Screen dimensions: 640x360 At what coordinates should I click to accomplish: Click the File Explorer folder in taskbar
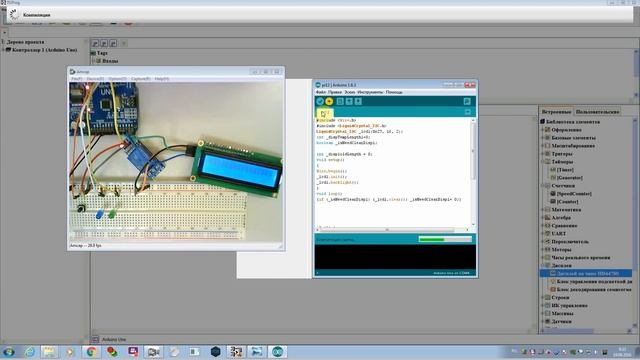pyautogui.click(x=49, y=352)
